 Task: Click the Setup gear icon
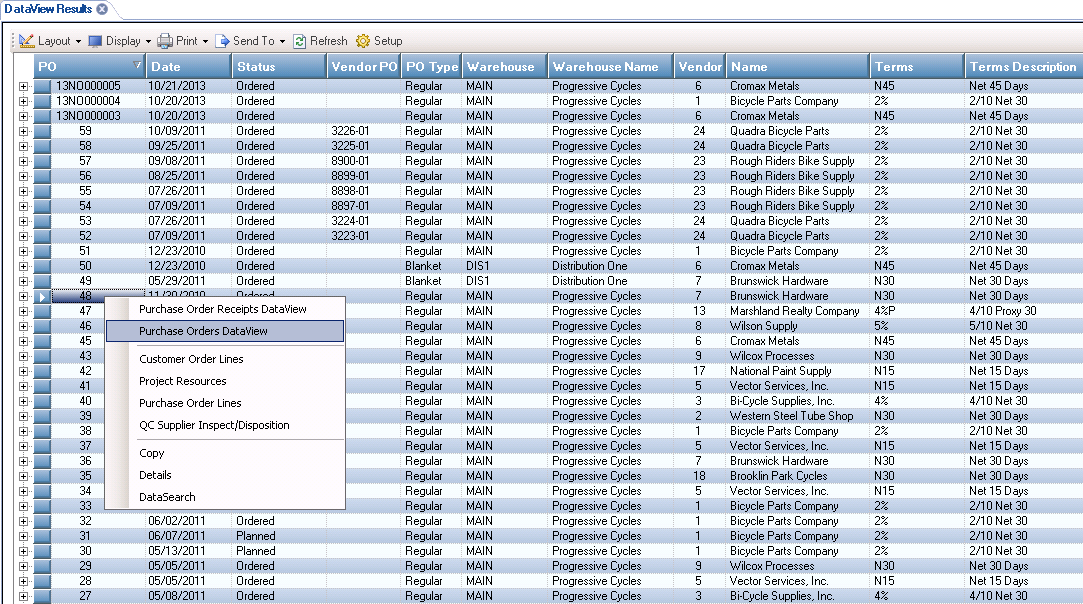pyautogui.click(x=363, y=41)
